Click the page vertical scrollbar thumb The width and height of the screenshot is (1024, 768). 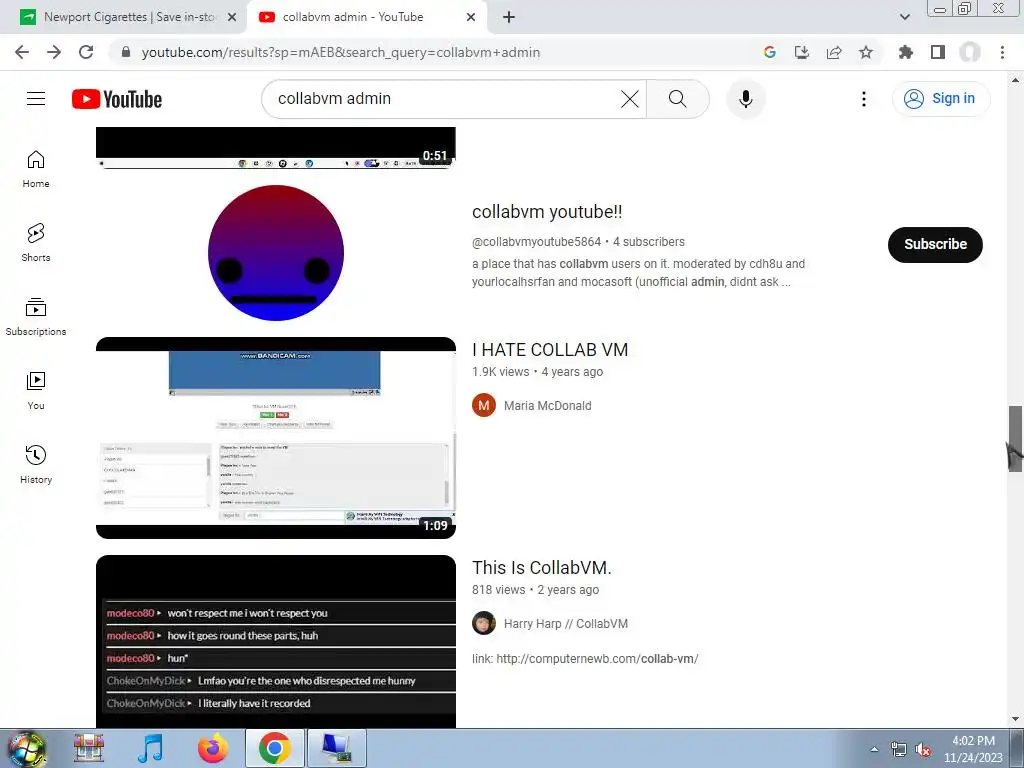pyautogui.click(x=1015, y=438)
